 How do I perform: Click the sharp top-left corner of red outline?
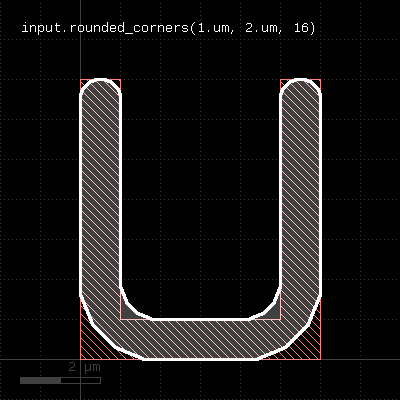[80, 79]
